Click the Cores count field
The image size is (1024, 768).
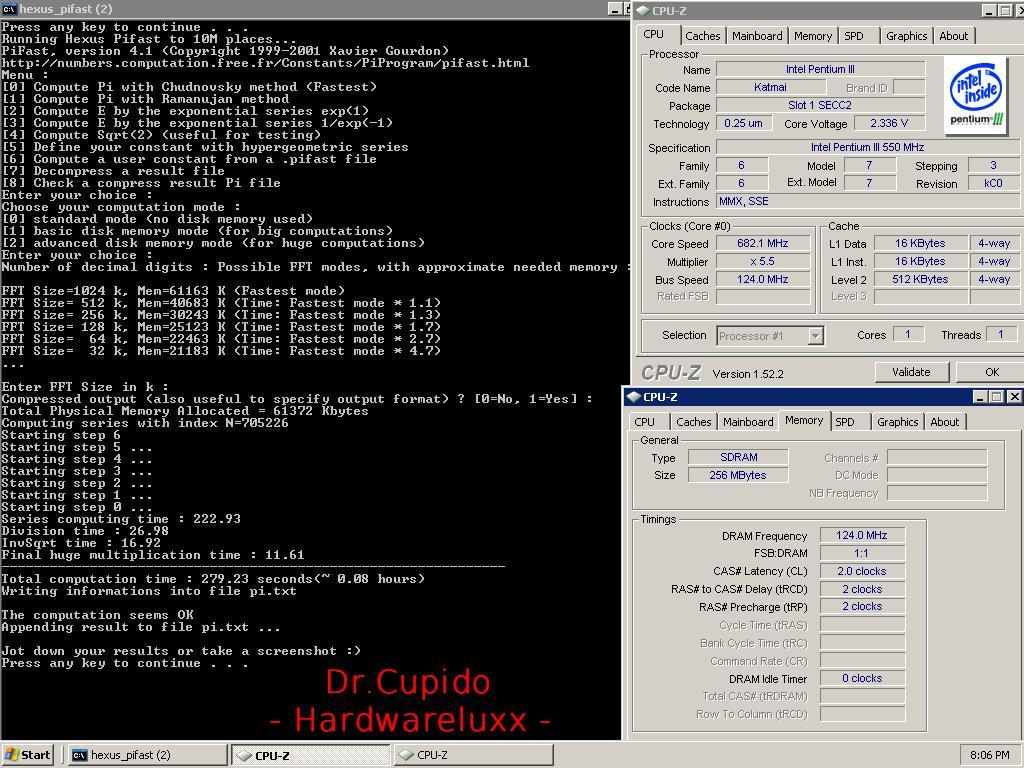[x=908, y=334]
